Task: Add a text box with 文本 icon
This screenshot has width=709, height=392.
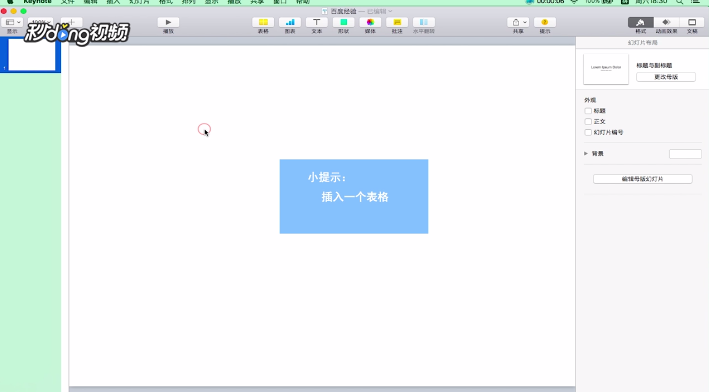Action: point(317,22)
